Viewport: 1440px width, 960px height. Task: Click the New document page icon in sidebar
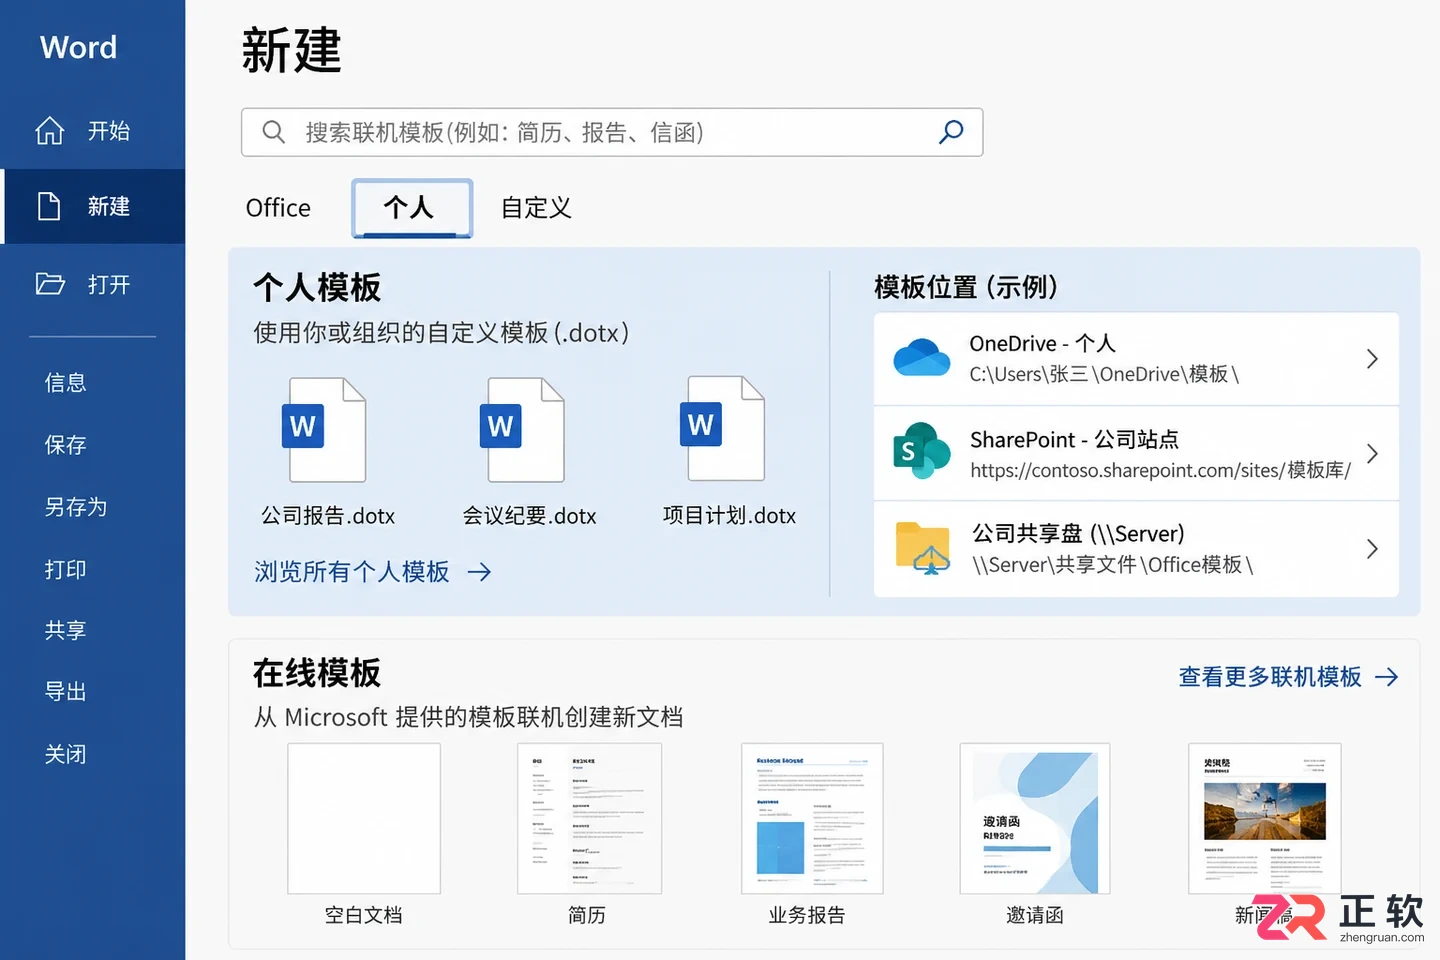[49, 206]
